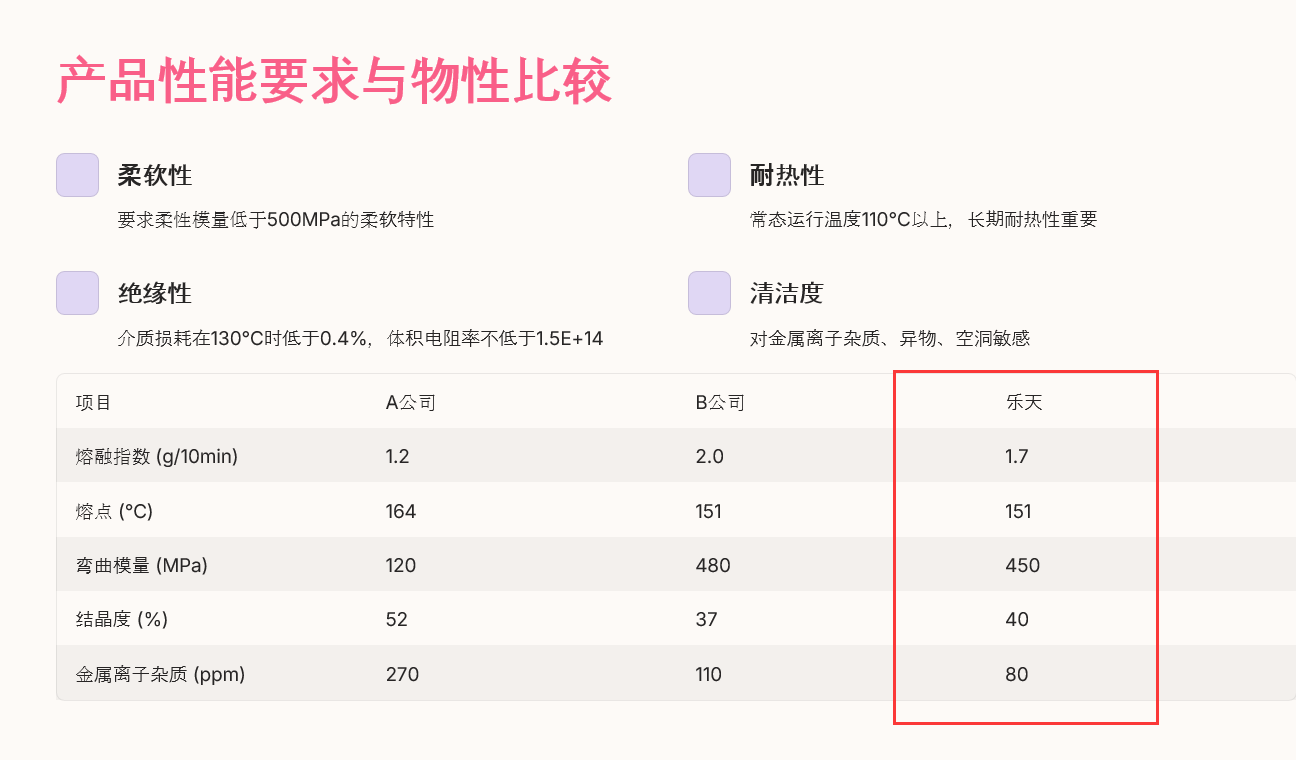Click the 金属离子杂质 (ppm) row label
This screenshot has height=760, width=1296.
160,675
